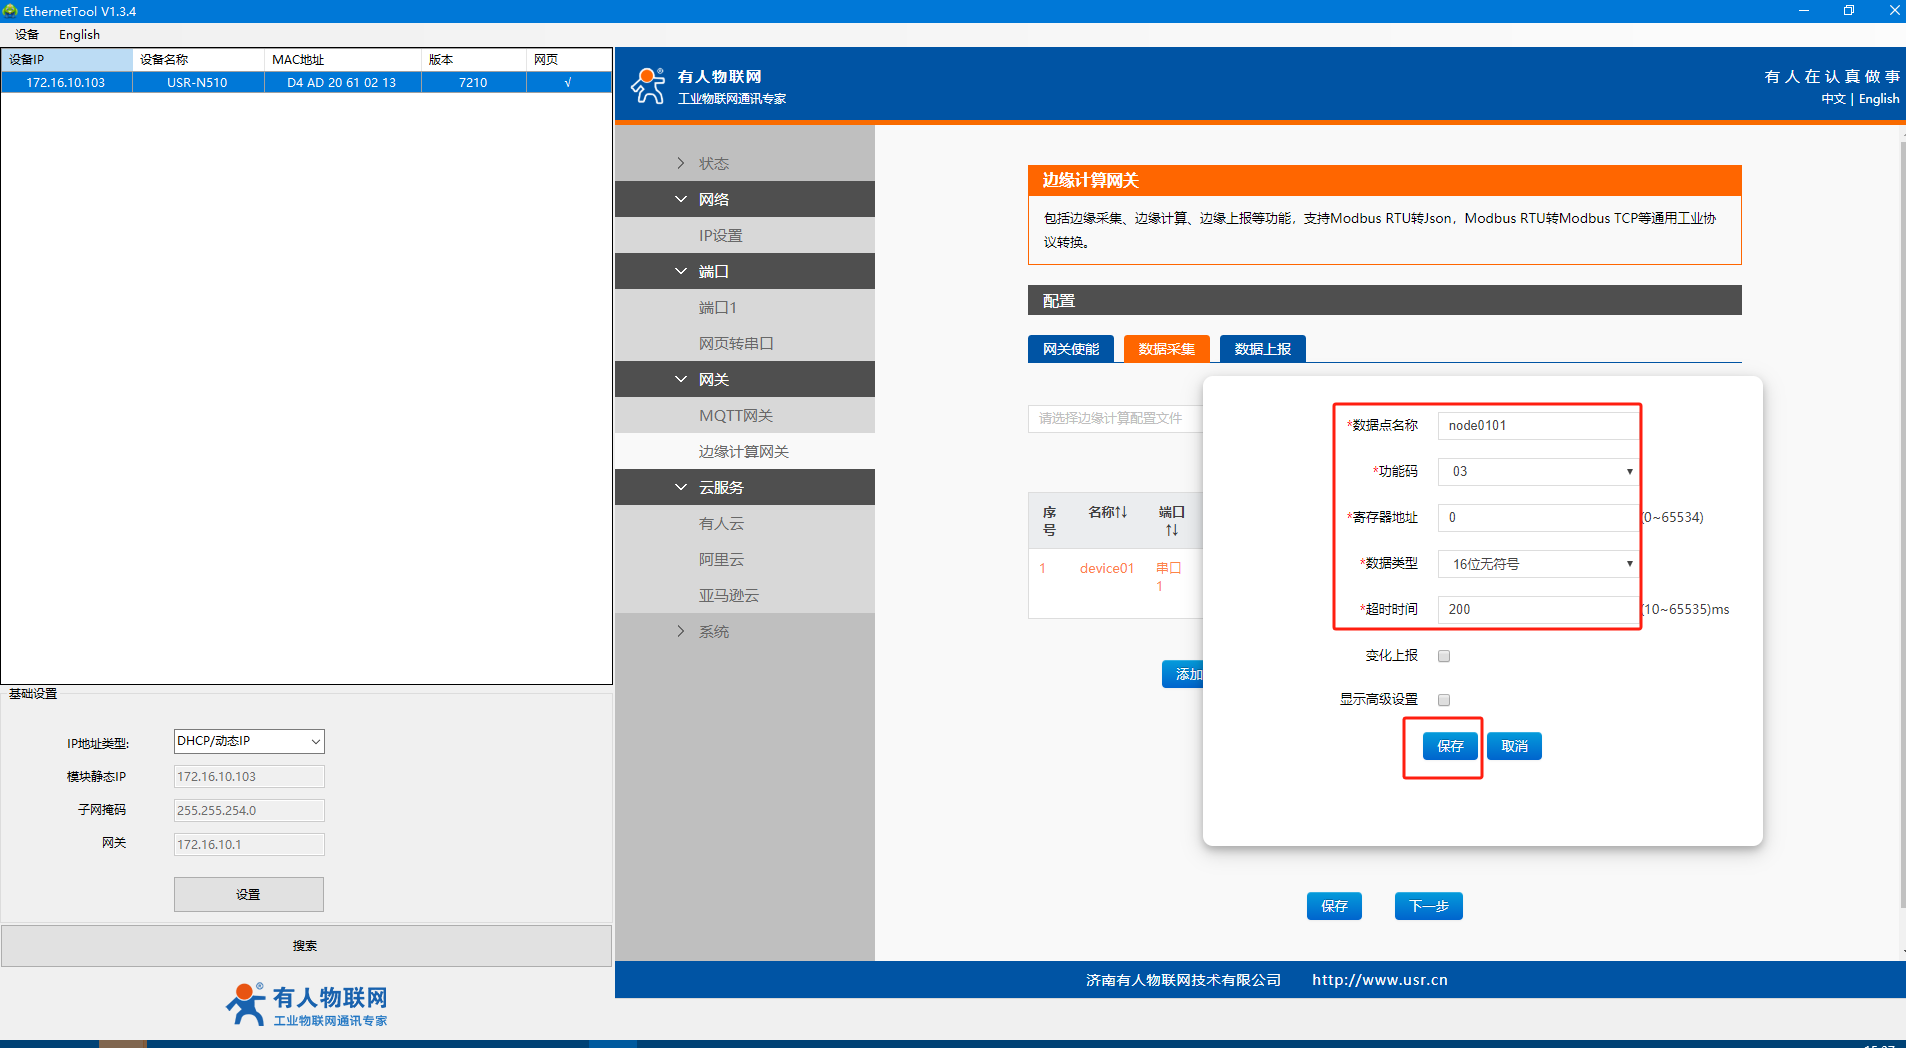
Task: Collapse the 网络 section chevron
Action: coord(681,199)
